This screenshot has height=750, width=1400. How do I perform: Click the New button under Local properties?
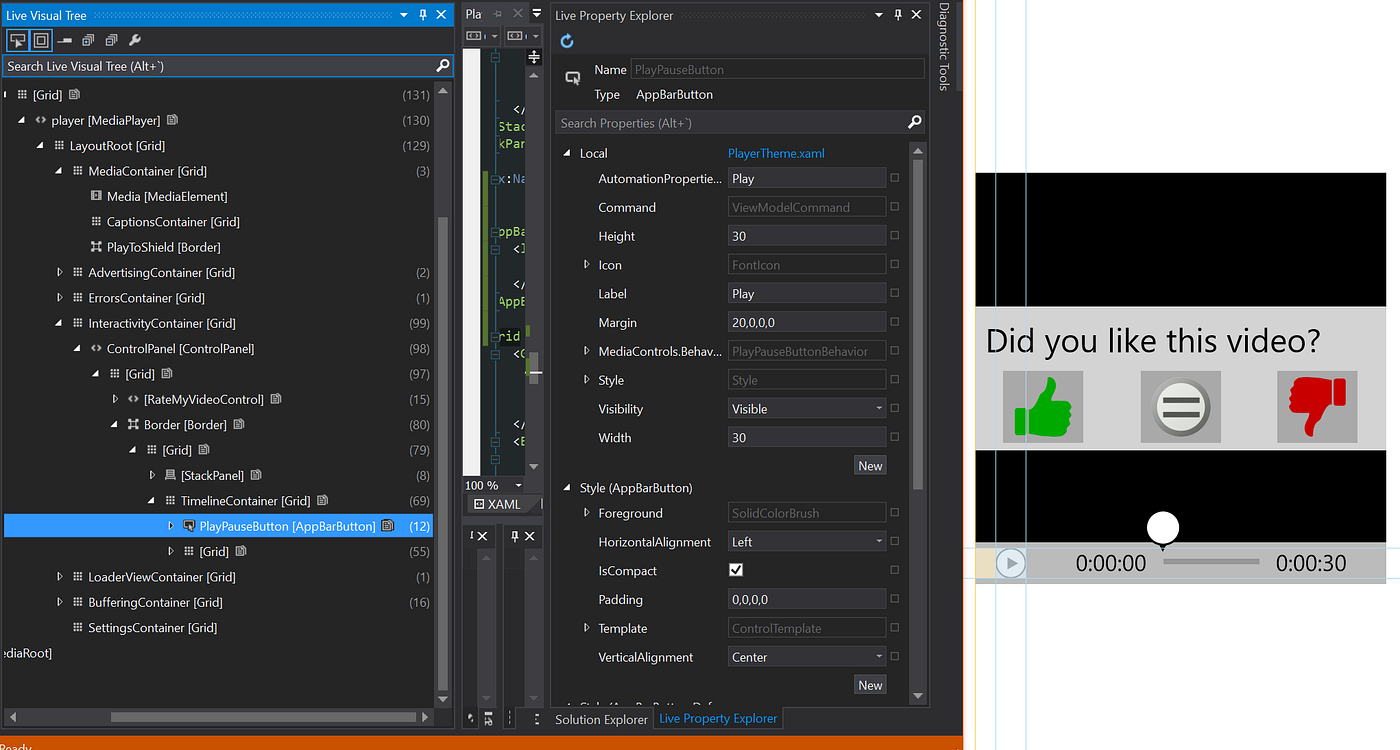coord(869,464)
